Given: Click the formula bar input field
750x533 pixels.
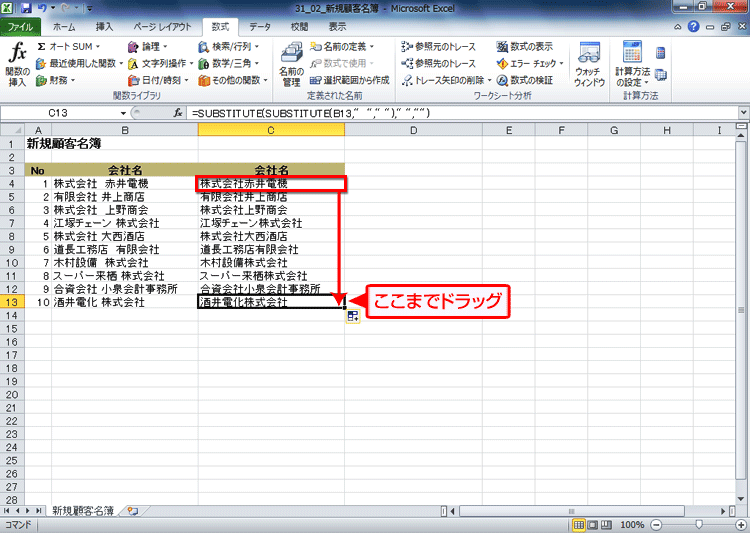Looking at the screenshot, I should point(463,113).
